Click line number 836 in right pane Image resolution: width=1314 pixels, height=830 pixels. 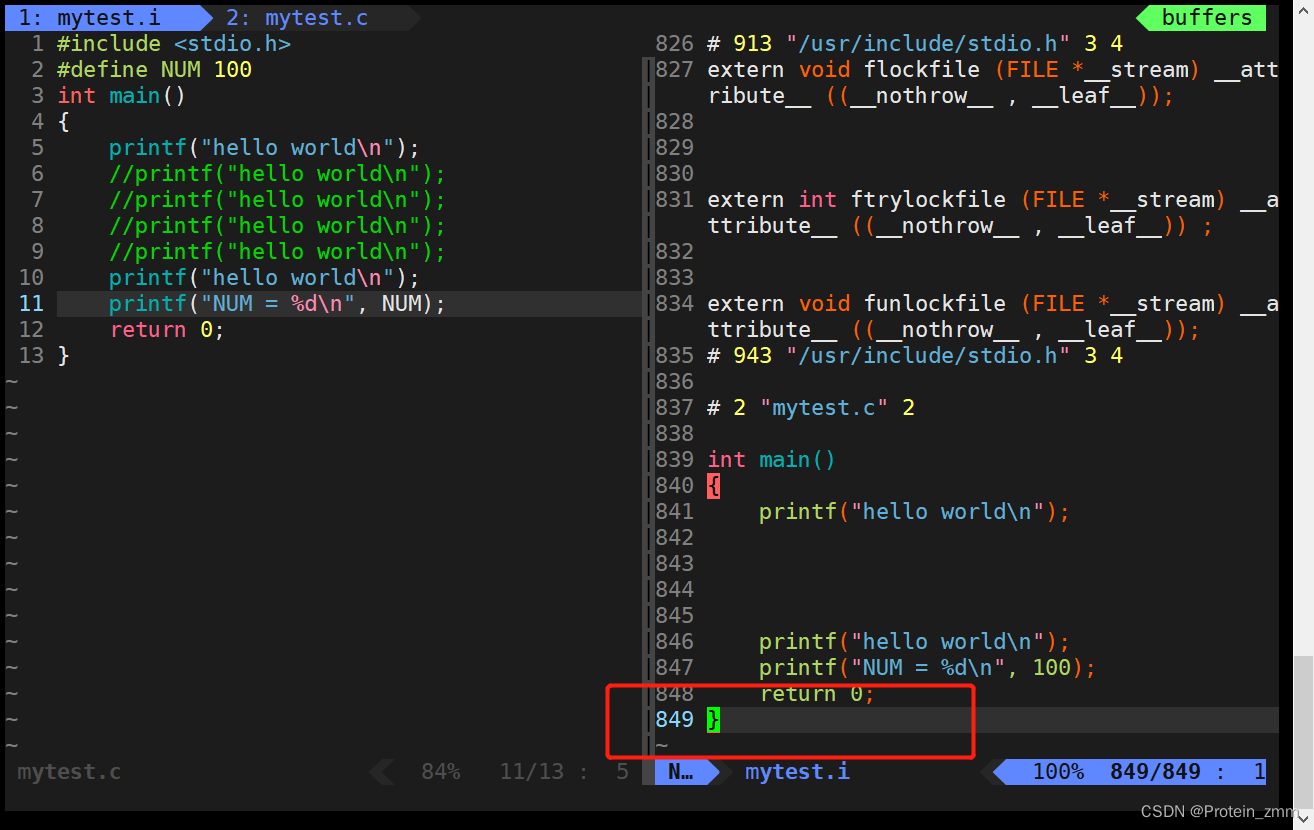click(x=674, y=382)
